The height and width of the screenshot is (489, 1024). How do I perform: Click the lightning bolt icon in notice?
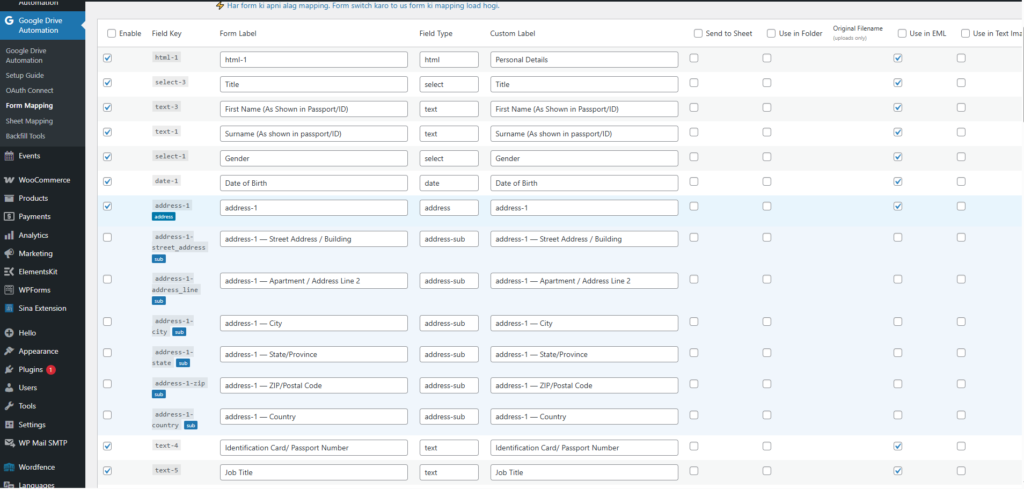220,5
